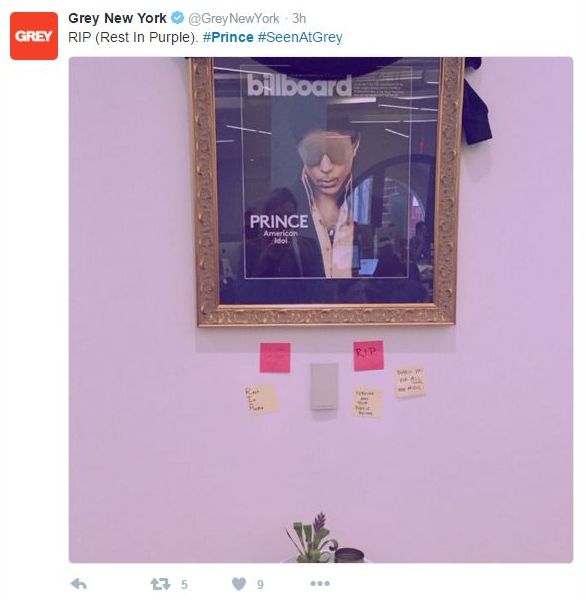
Task: Click the blank pink sticky note on left
Action: pos(275,358)
